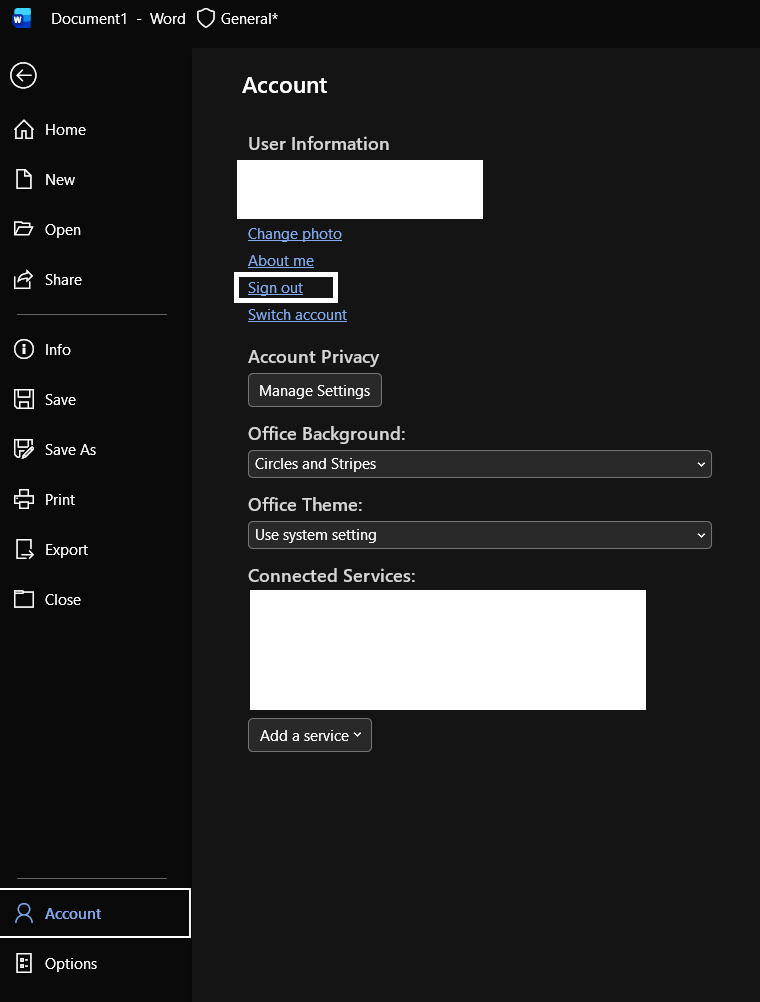Choose Save from the sidebar
760x1002 pixels.
pyautogui.click(x=95, y=399)
